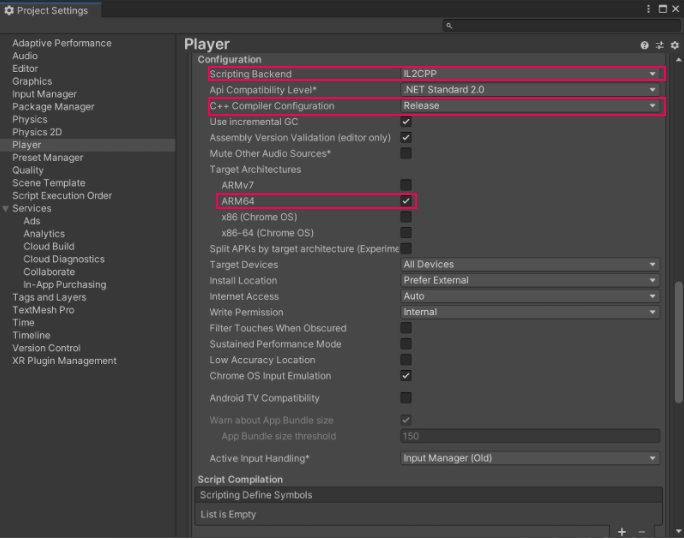Viewport: 684px width, 539px height.
Task: Add a scripting define symbol with plus
Action: pos(621,532)
